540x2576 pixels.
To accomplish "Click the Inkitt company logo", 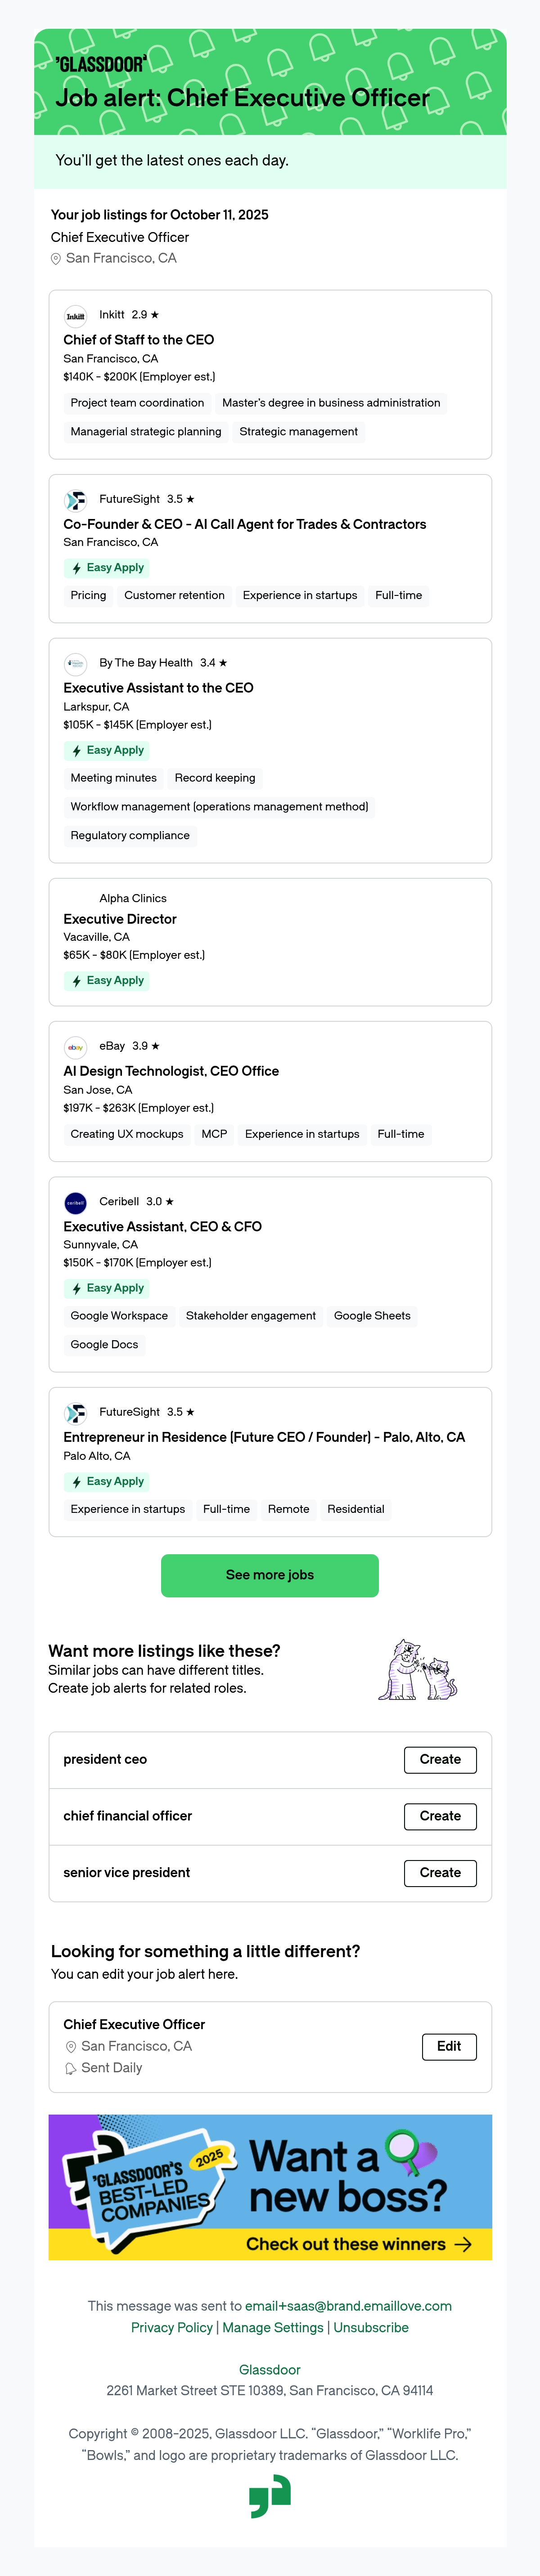I will 75,316.
